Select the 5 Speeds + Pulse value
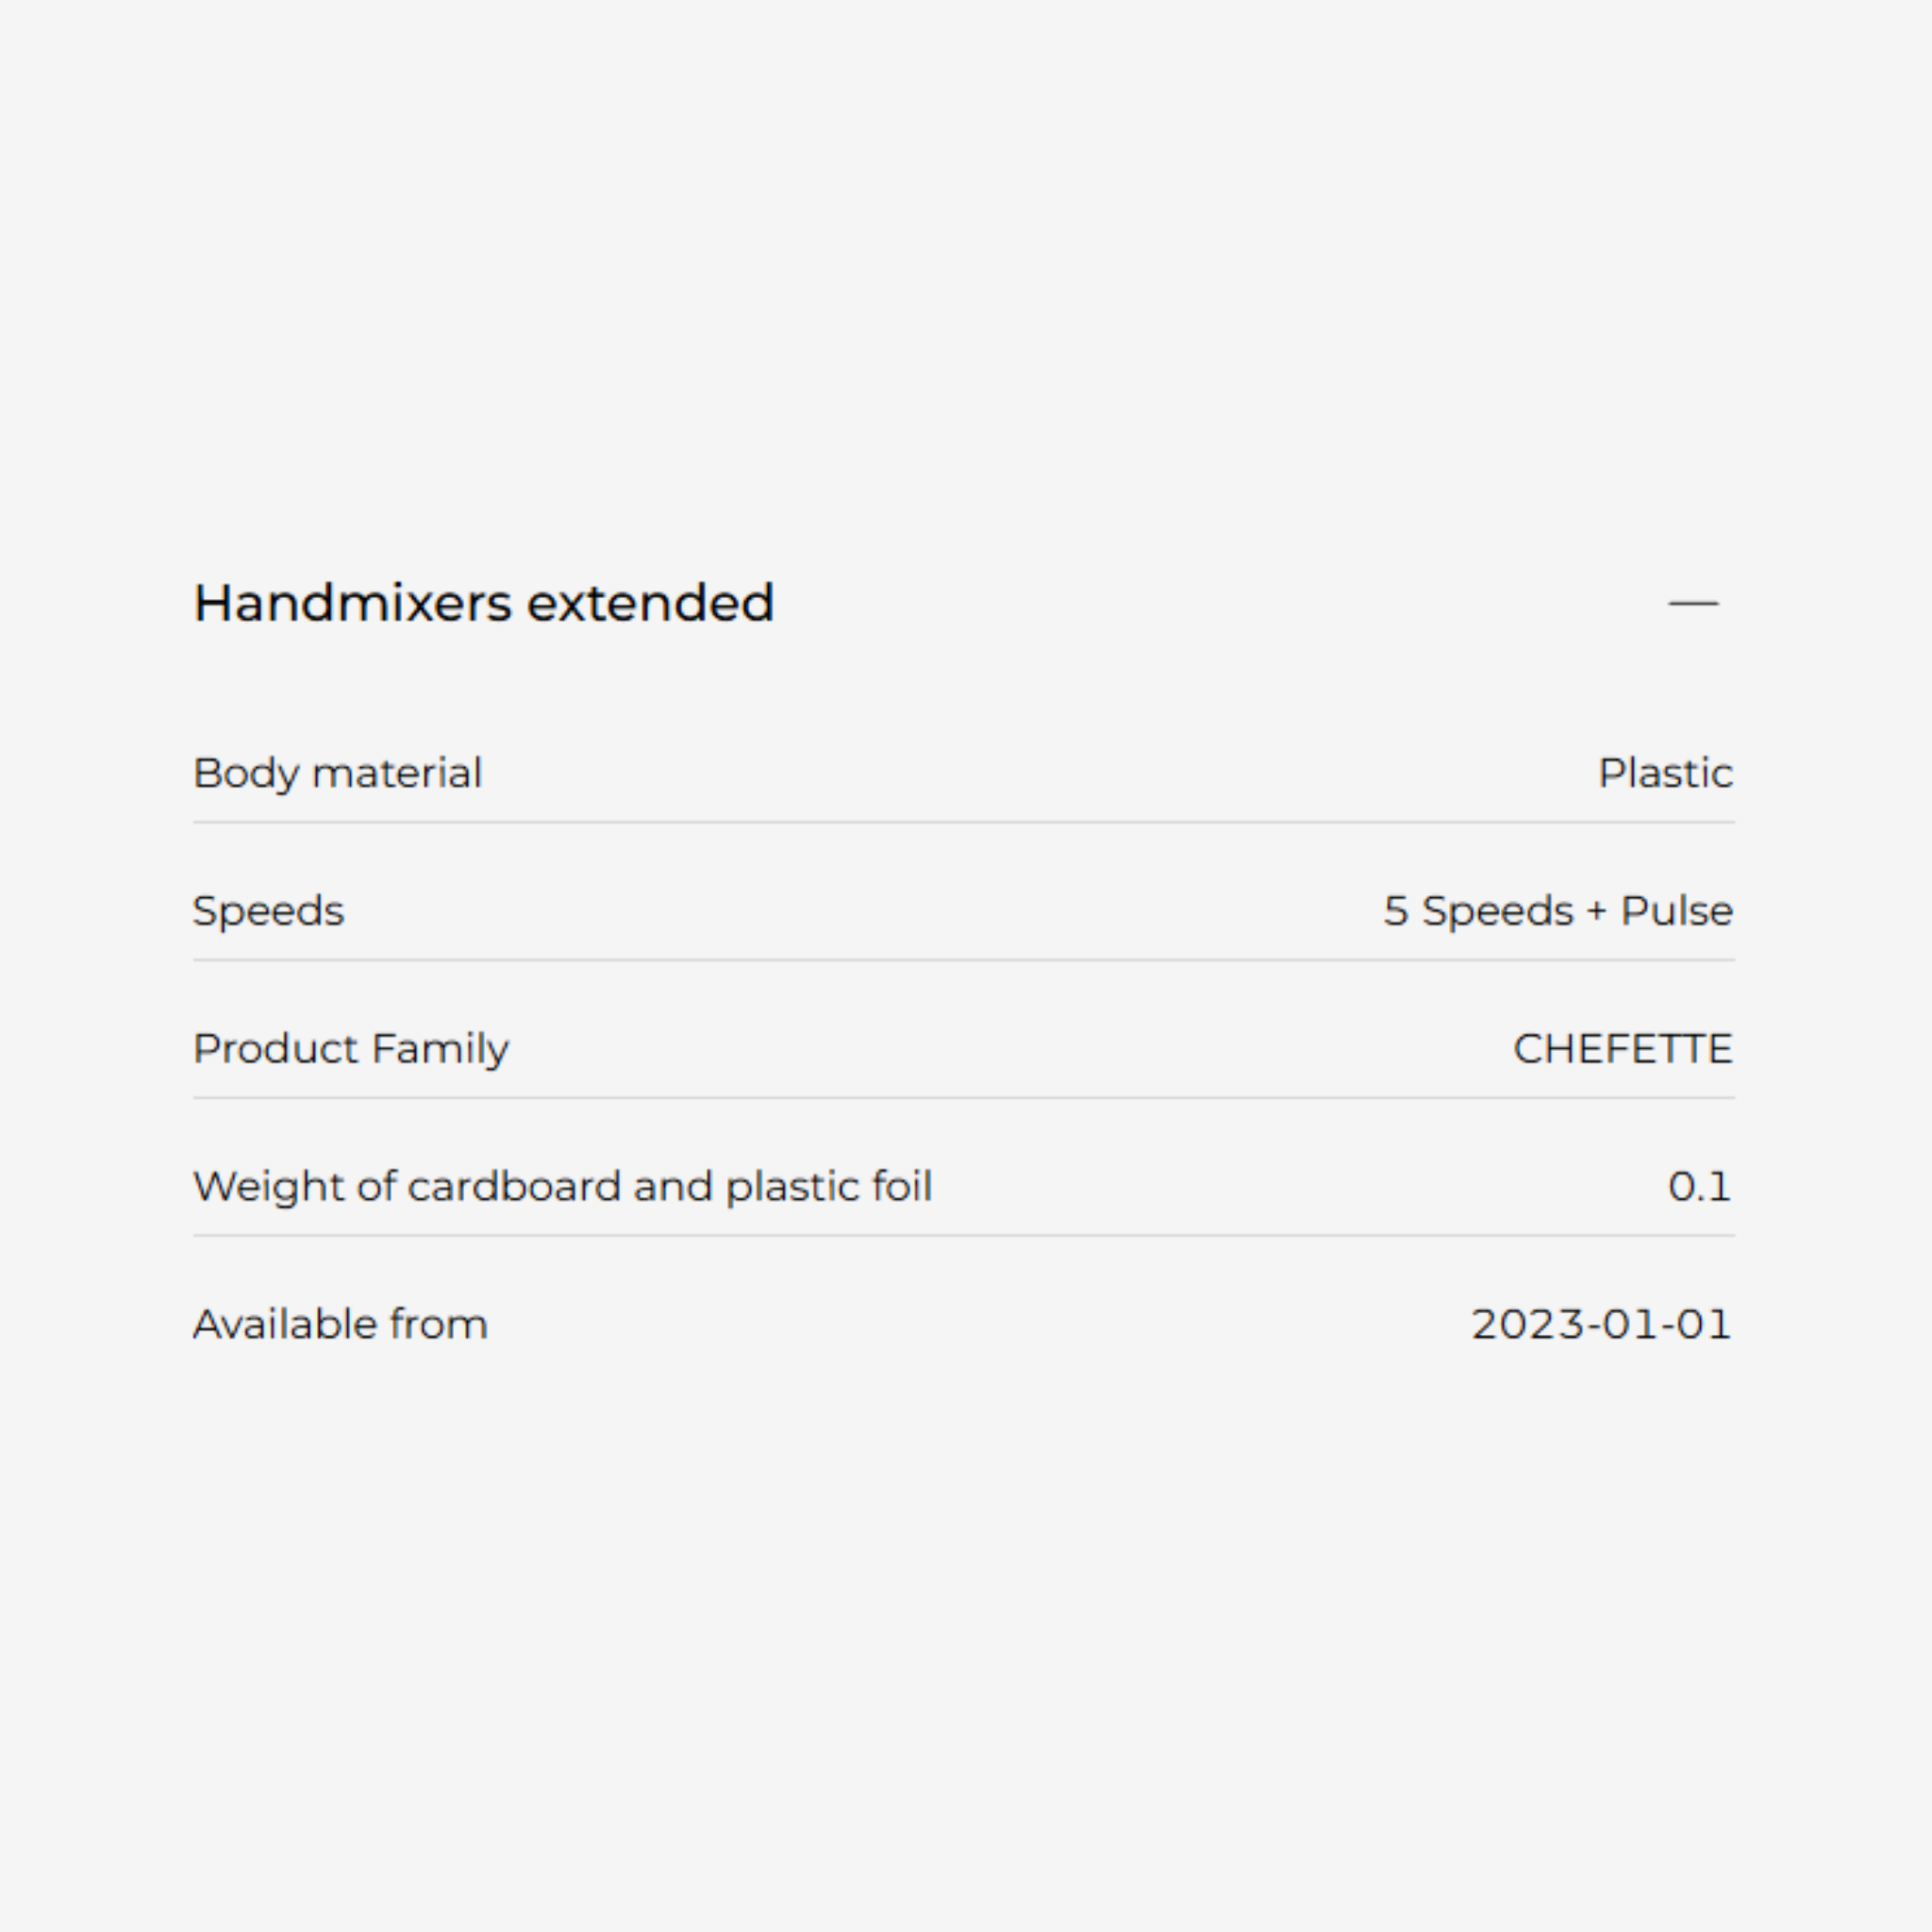 pos(1557,911)
